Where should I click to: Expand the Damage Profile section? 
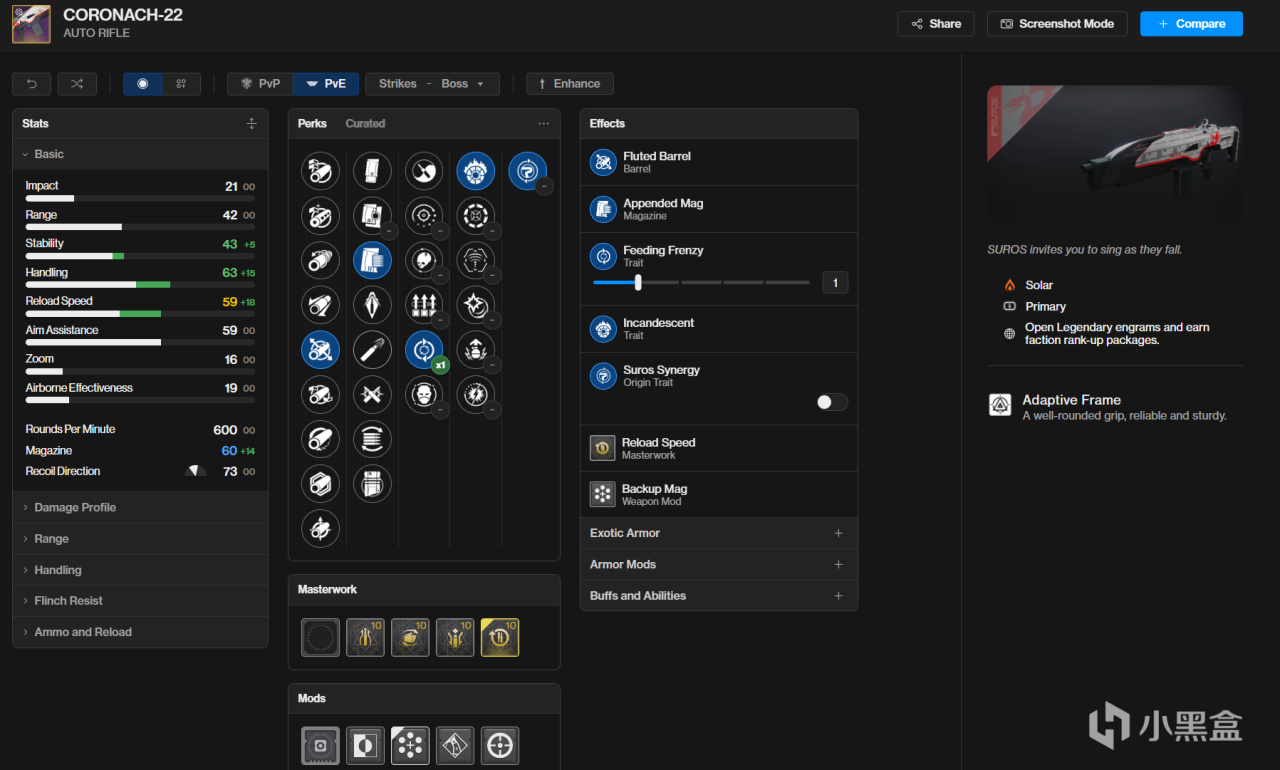140,507
